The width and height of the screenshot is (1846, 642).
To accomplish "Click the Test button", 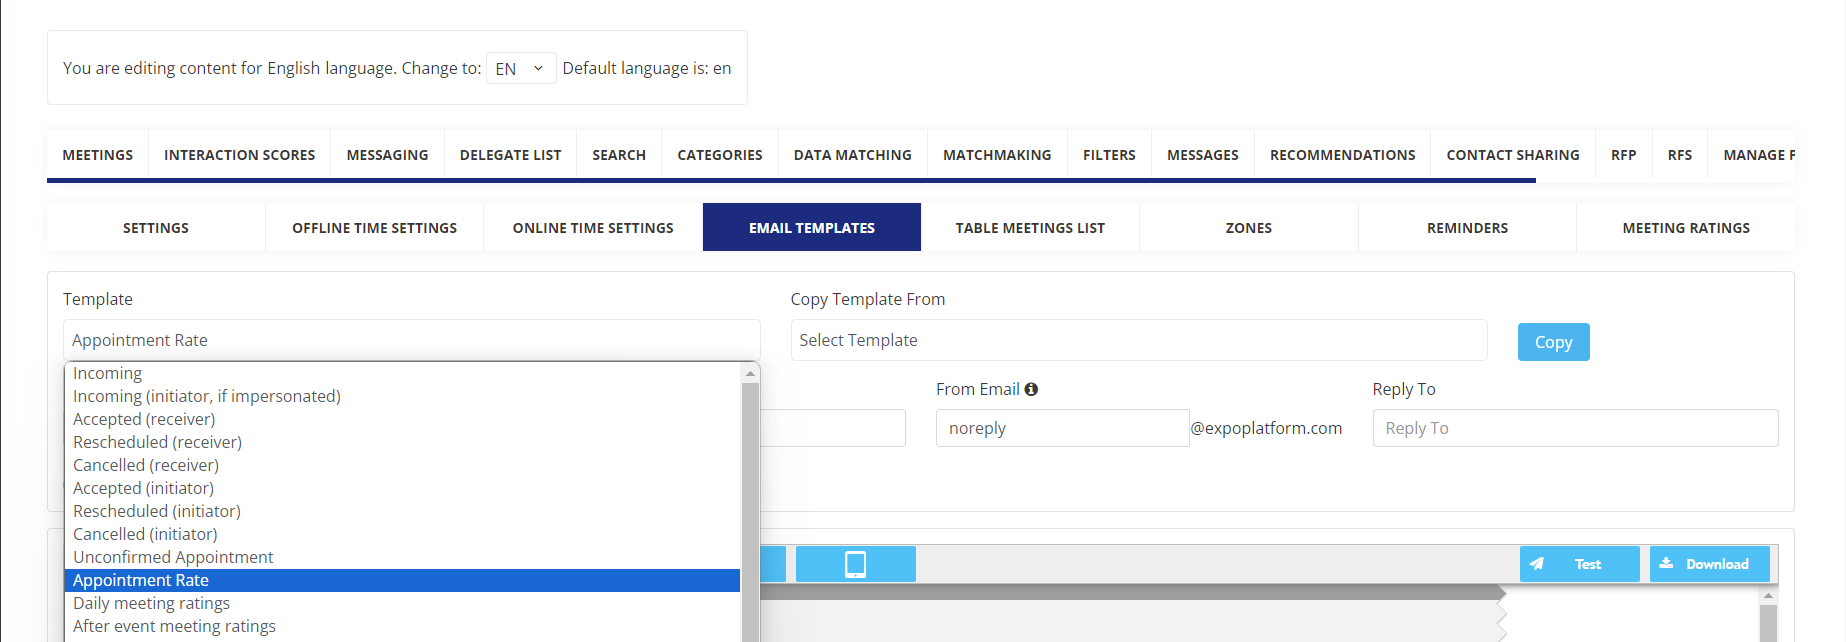I will click(1580, 564).
